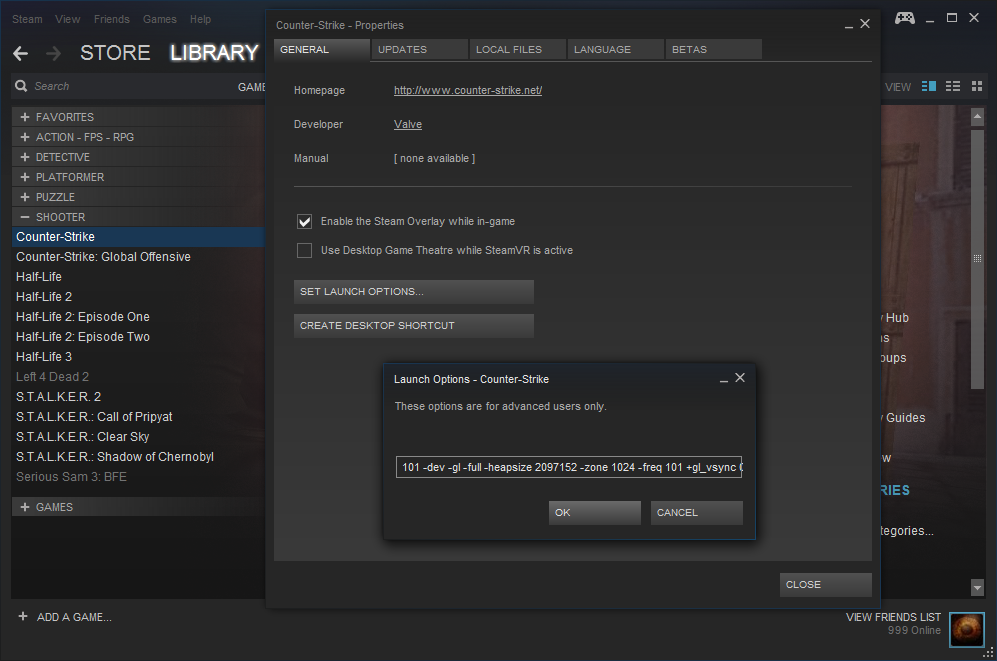Switch to the LOCAL FILES tab
Image resolution: width=997 pixels, height=661 pixels.
[518, 50]
